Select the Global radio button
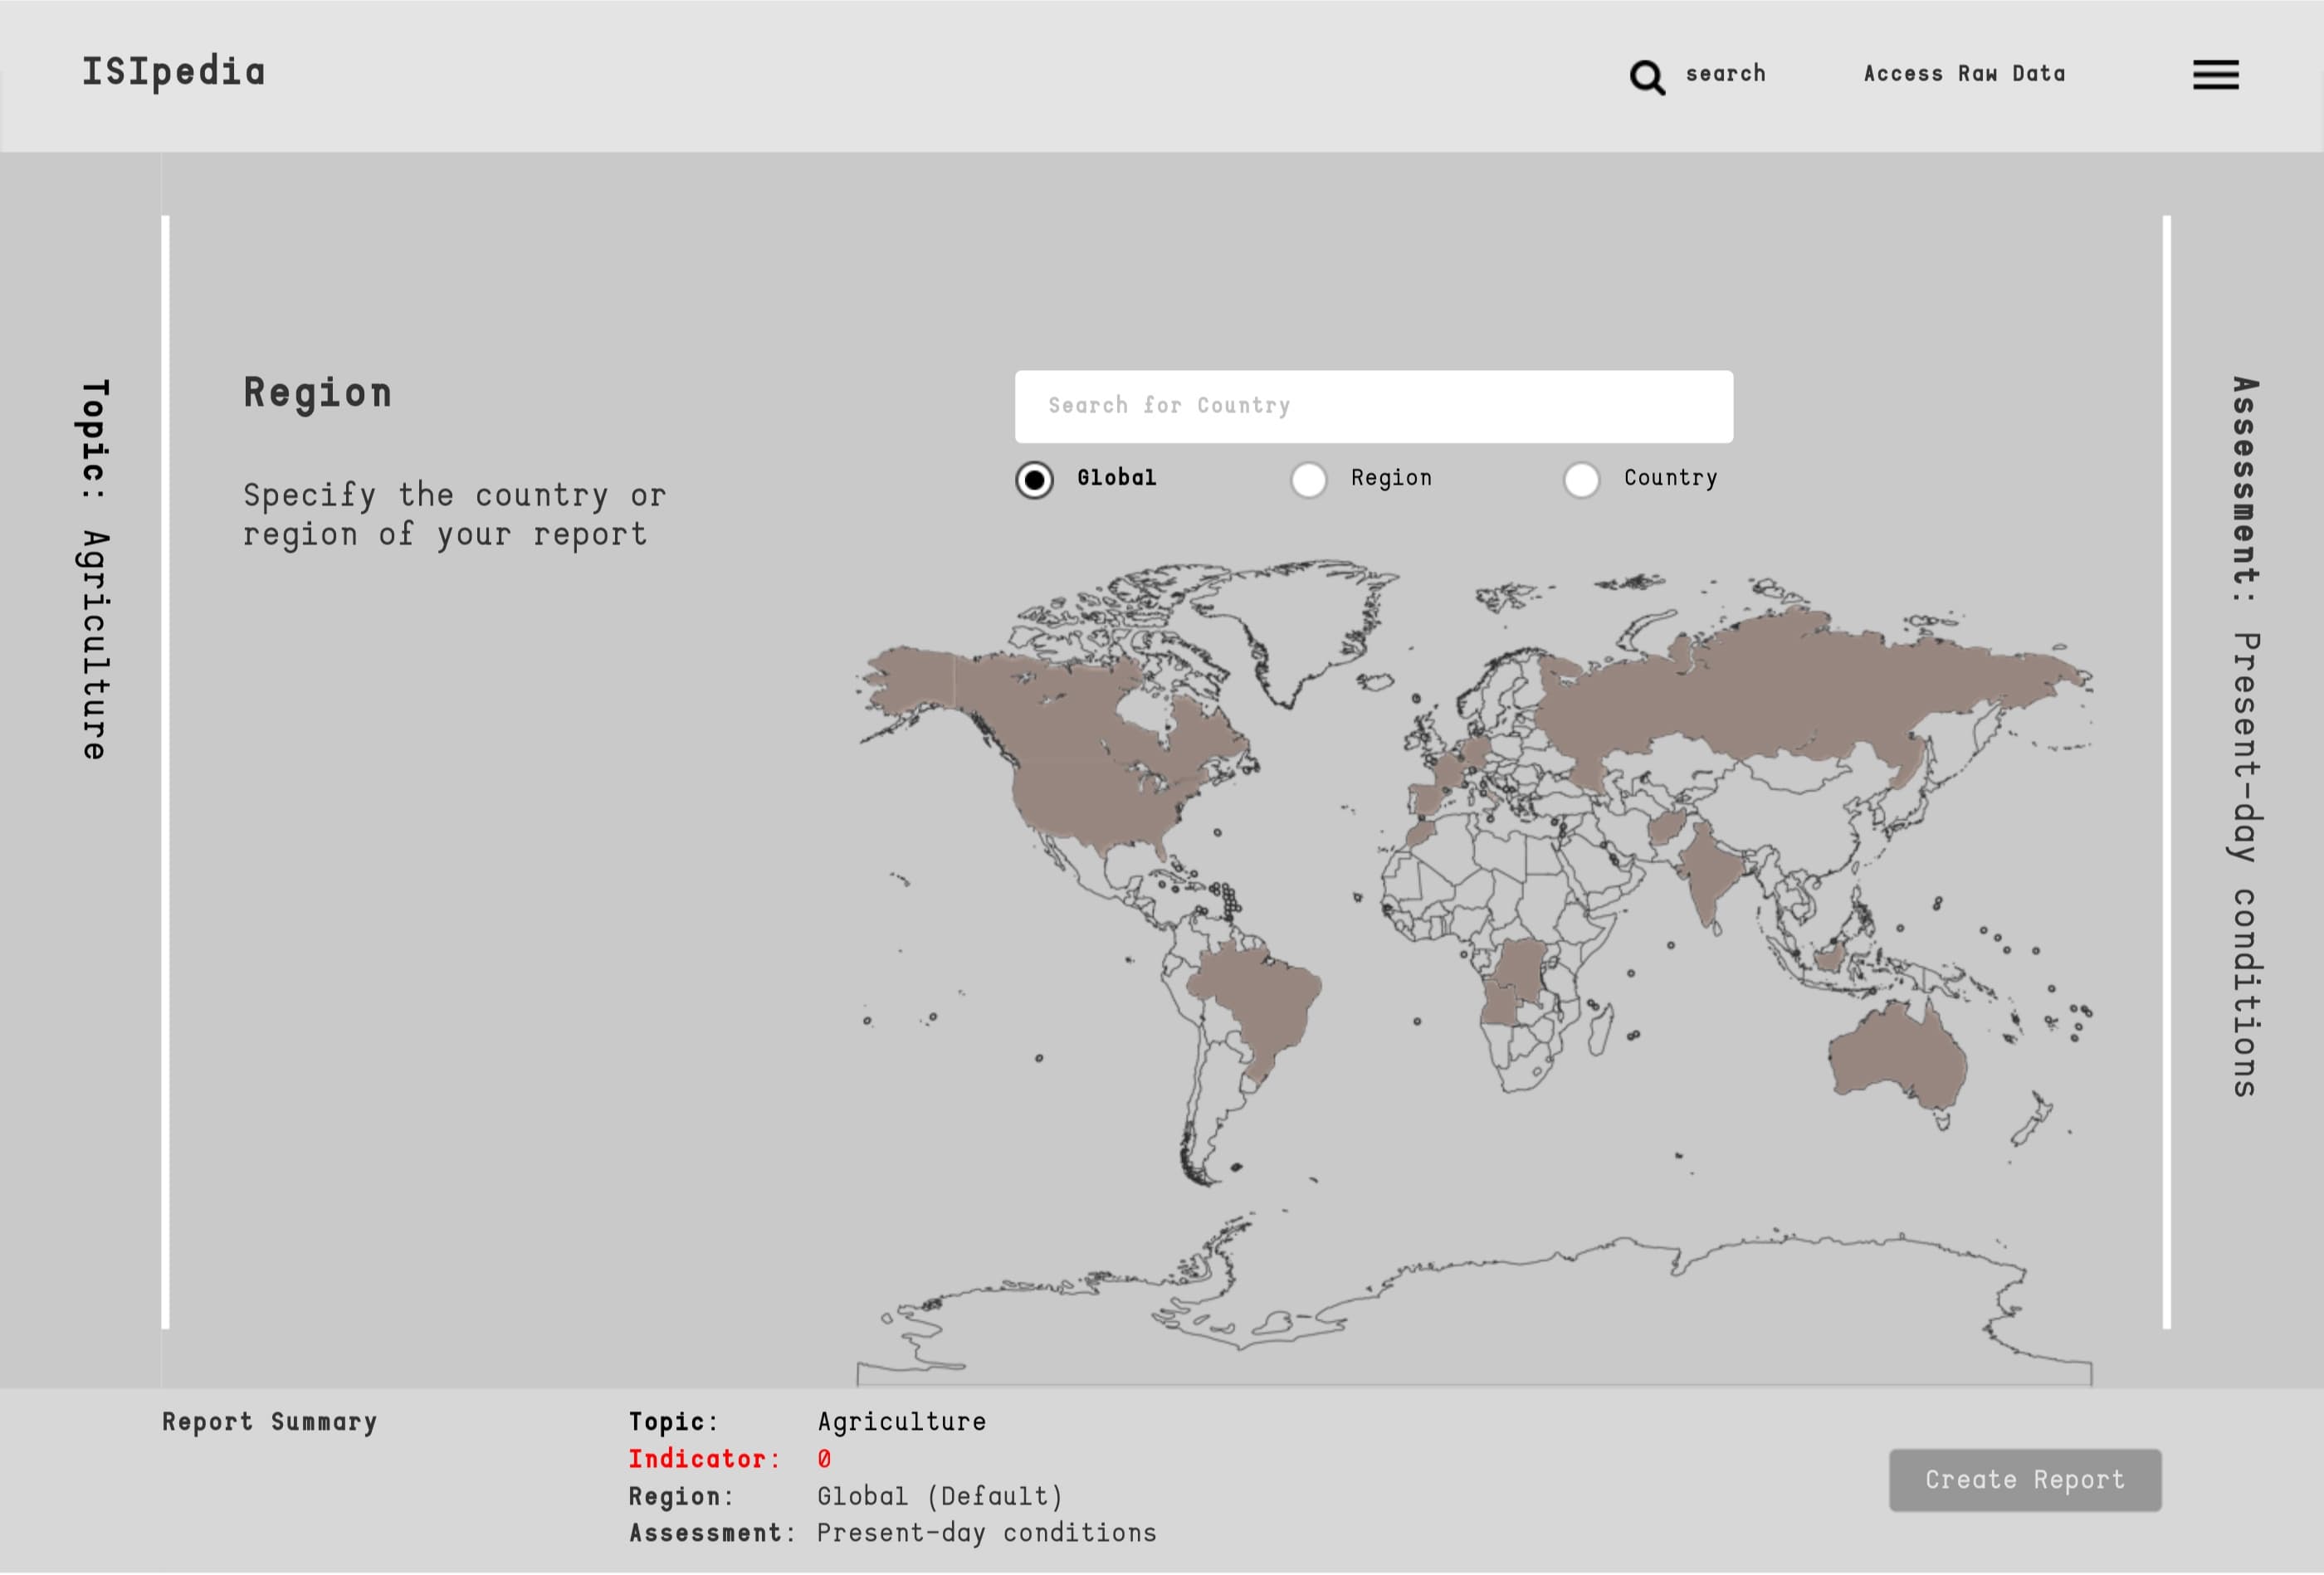The height and width of the screenshot is (1575, 2324). click(1034, 480)
